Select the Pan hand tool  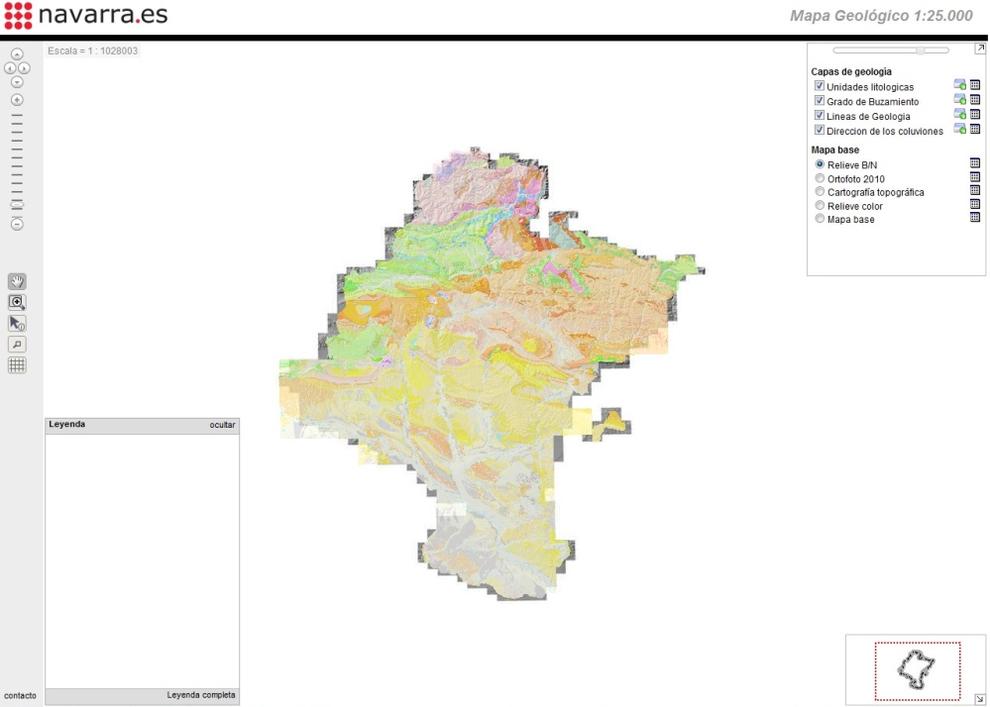(15, 280)
